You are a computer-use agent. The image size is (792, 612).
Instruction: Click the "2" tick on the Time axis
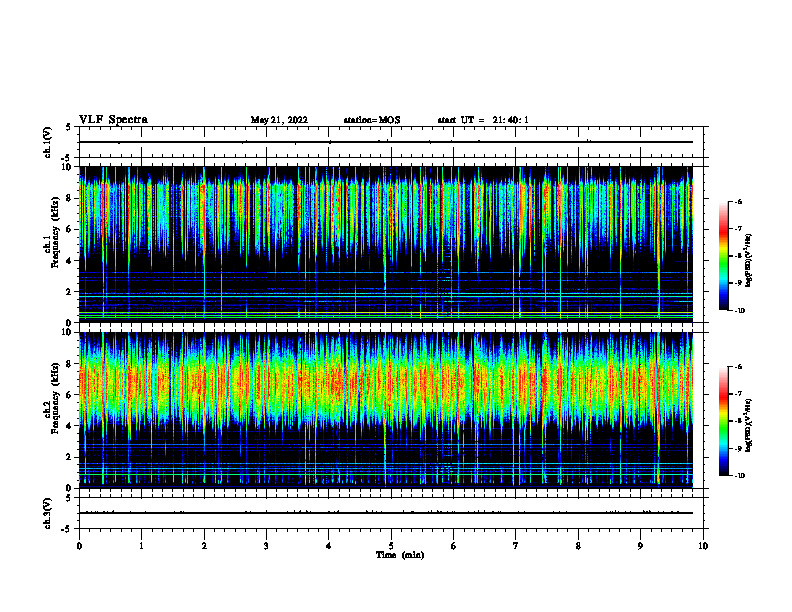pos(204,546)
